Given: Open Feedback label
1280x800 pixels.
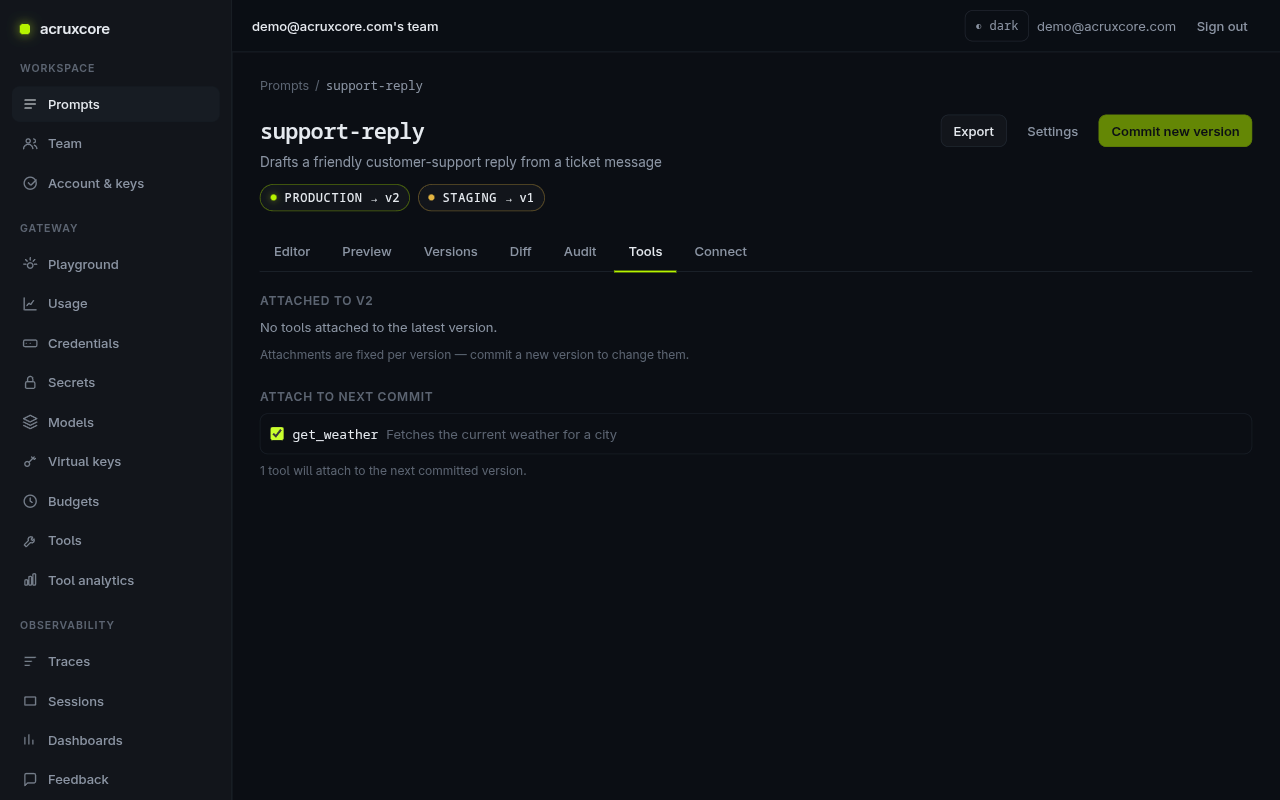Looking at the screenshot, I should pos(78,779).
